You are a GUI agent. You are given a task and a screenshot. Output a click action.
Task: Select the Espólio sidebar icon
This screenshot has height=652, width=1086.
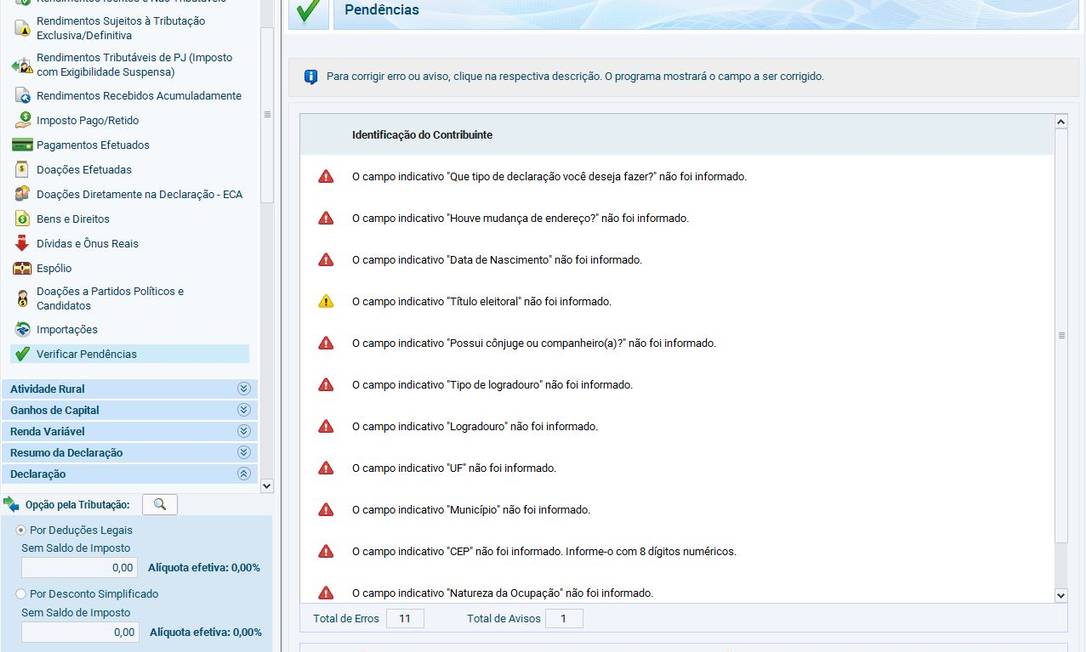tap(24, 268)
